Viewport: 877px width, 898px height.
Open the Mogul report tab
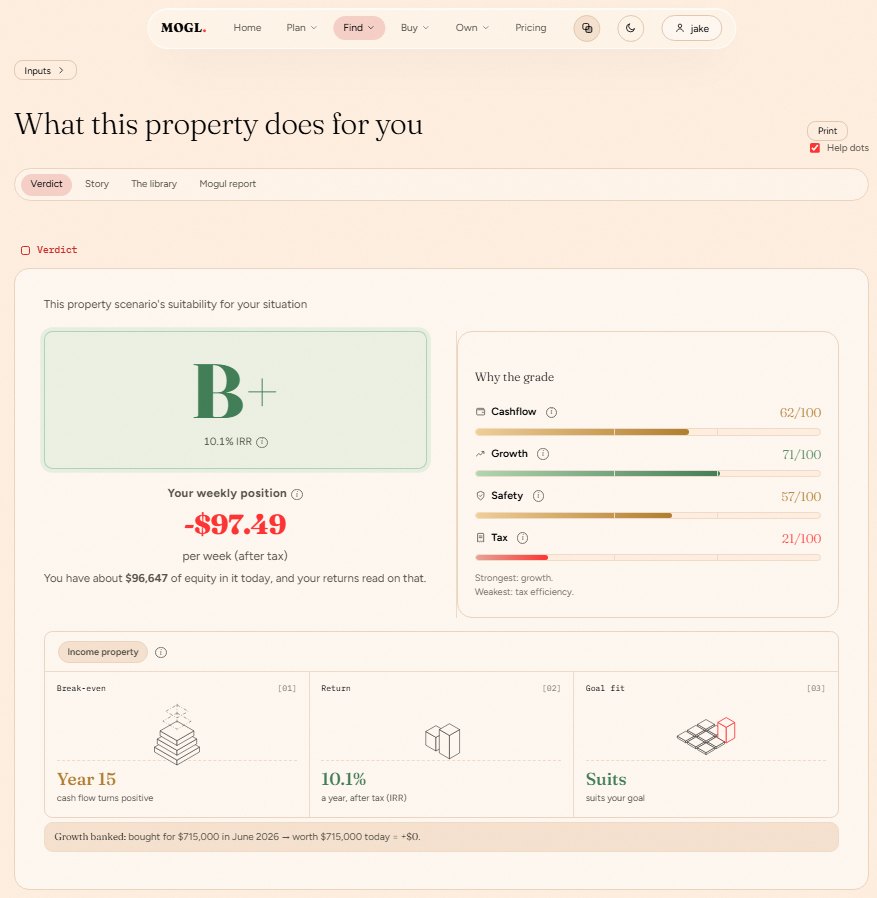tap(227, 184)
